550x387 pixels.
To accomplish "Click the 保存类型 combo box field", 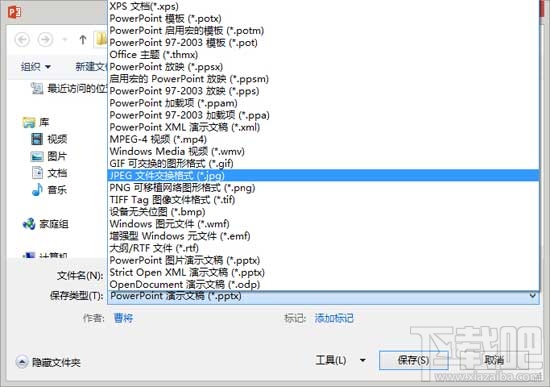I will point(323,296).
